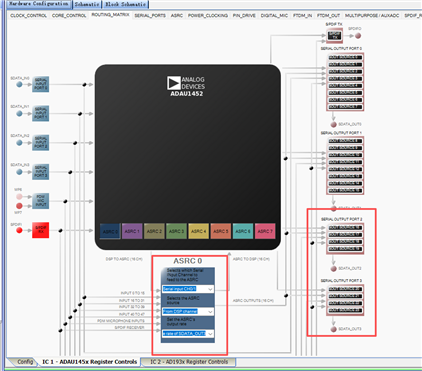
Task: Open the ASRC output rate dropdown
Action: click(x=188, y=334)
